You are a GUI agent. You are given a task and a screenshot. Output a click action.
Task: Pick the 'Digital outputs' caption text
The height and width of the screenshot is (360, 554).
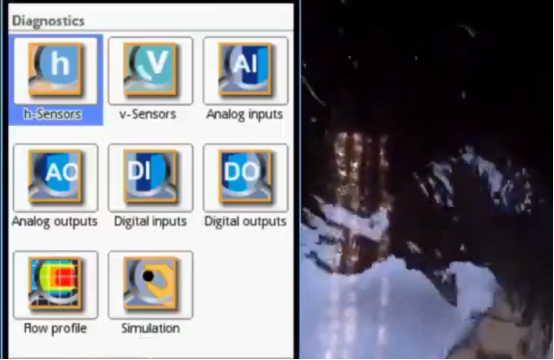245,222
